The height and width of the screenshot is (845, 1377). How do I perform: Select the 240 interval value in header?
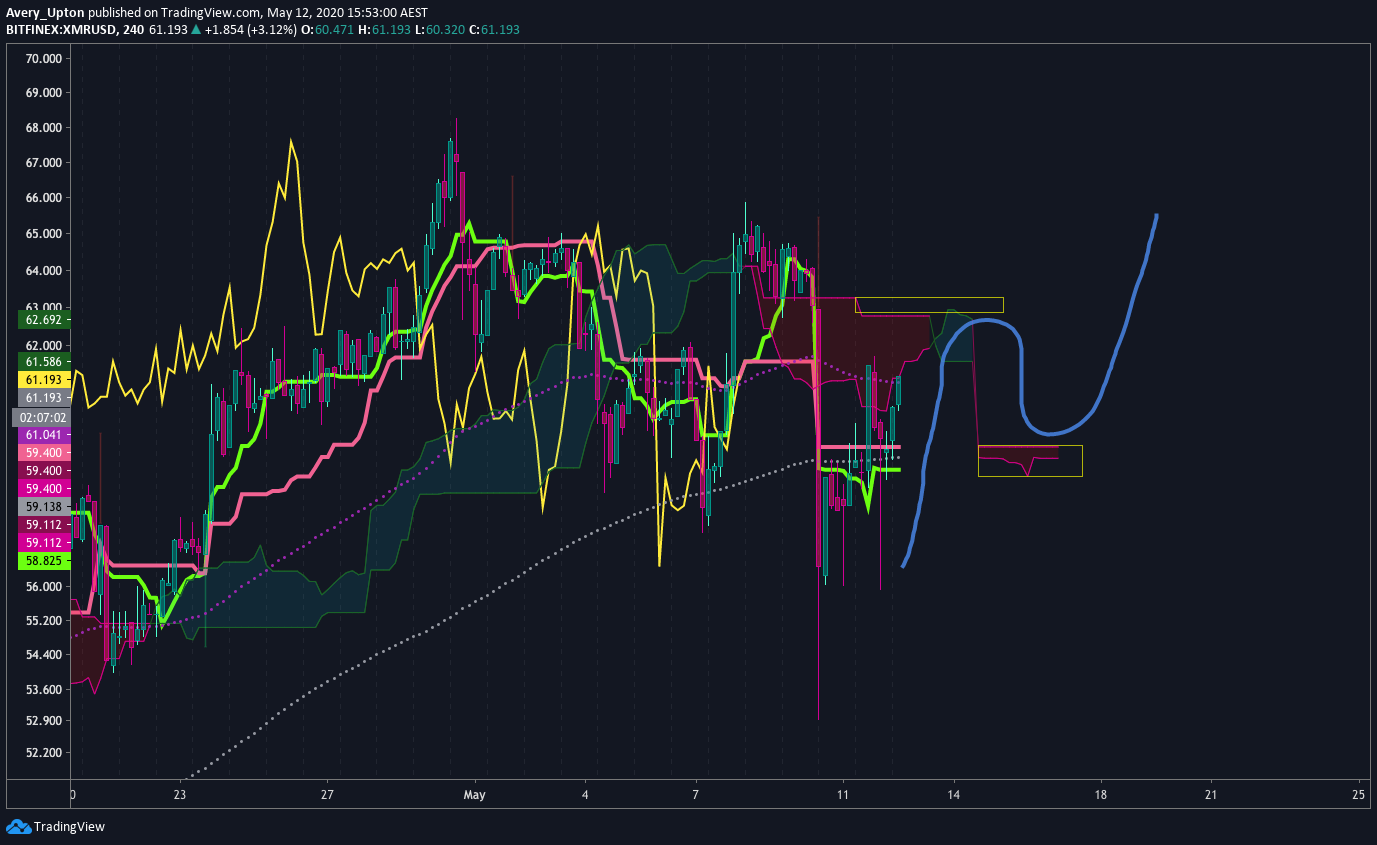pos(134,30)
